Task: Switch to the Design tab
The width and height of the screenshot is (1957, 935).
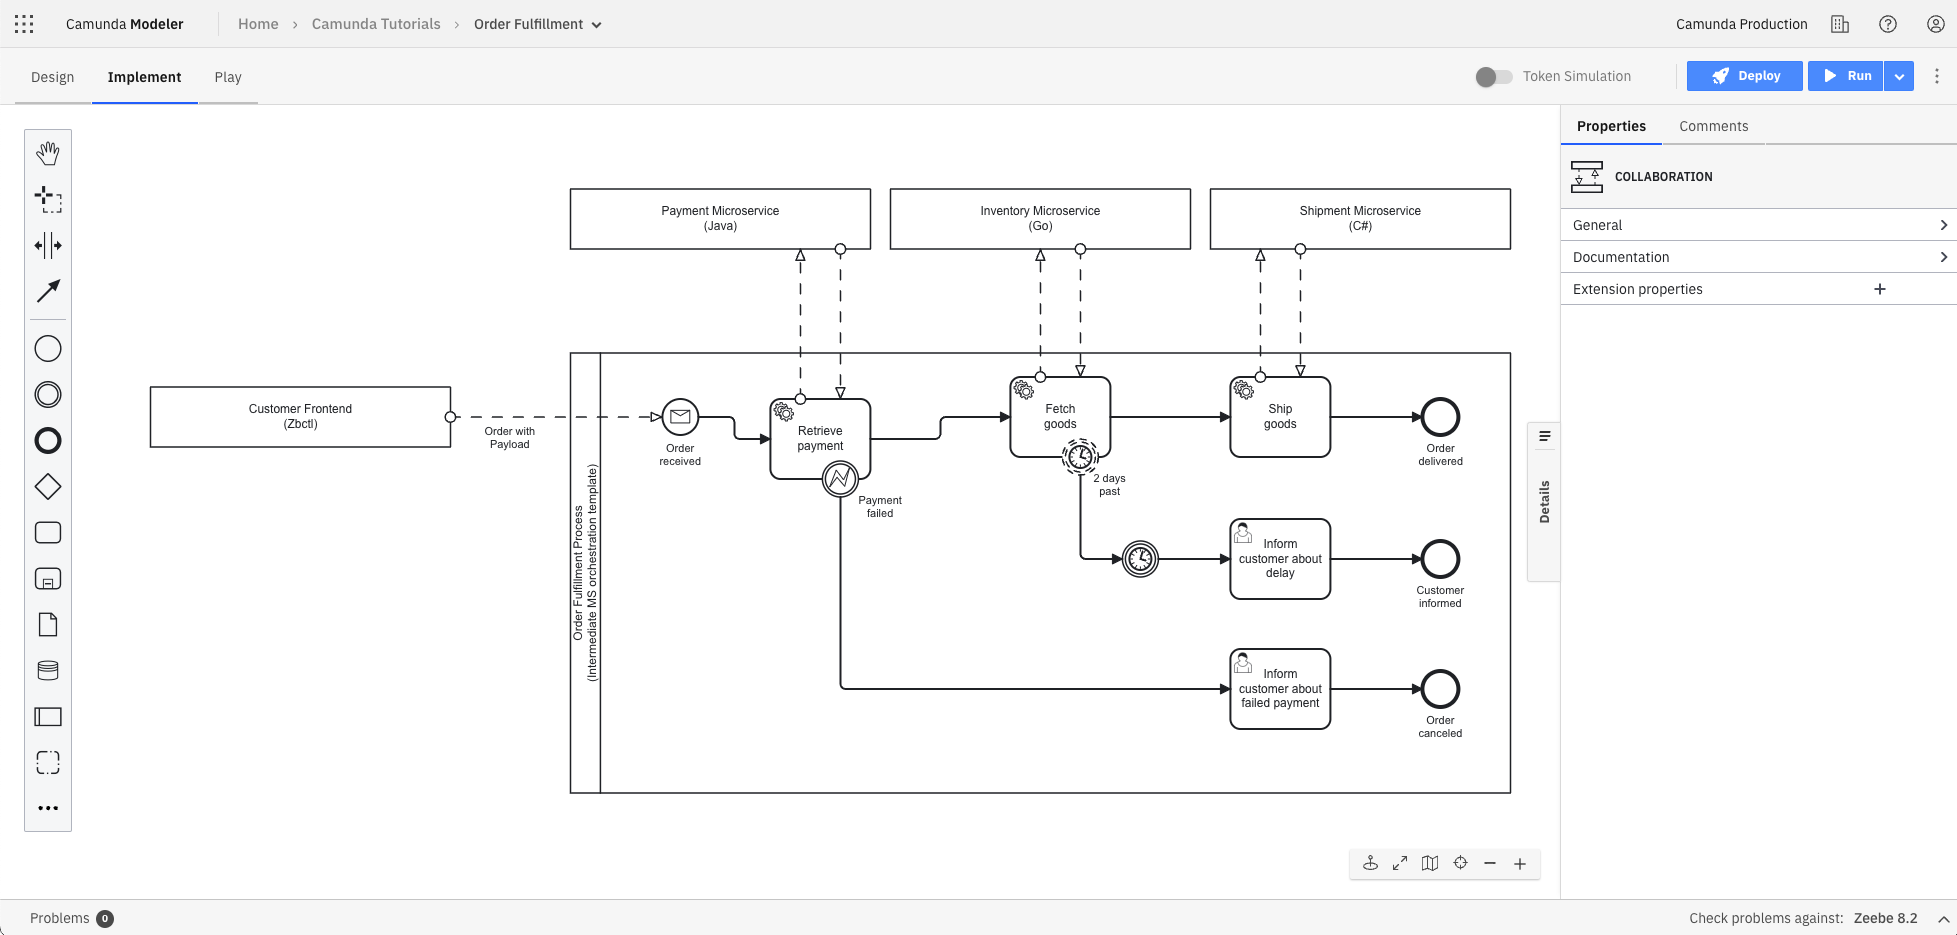Action: (53, 77)
